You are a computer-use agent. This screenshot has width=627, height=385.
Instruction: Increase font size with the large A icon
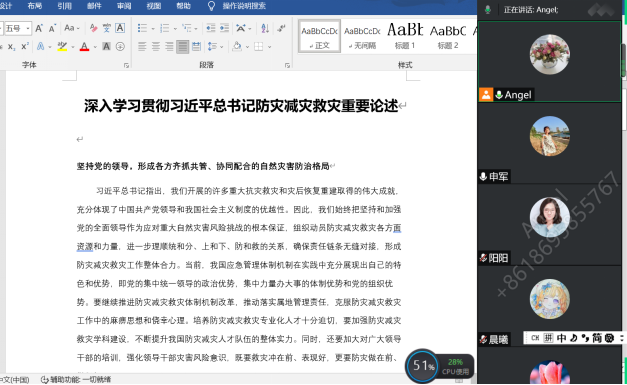pyautogui.click(x=39, y=28)
